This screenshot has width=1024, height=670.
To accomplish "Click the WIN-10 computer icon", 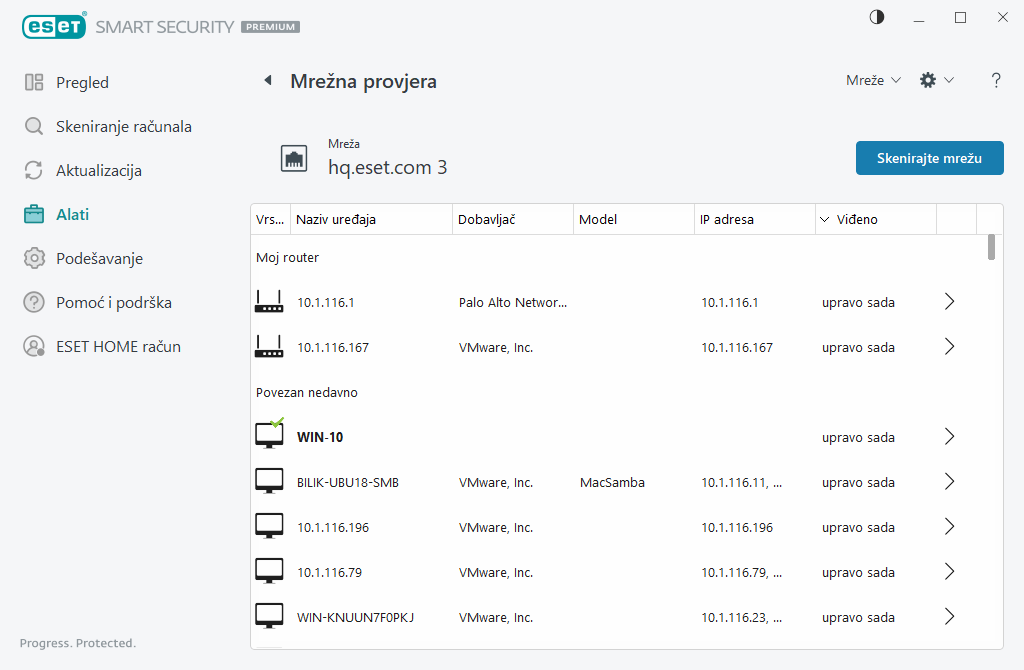I will (x=269, y=436).
